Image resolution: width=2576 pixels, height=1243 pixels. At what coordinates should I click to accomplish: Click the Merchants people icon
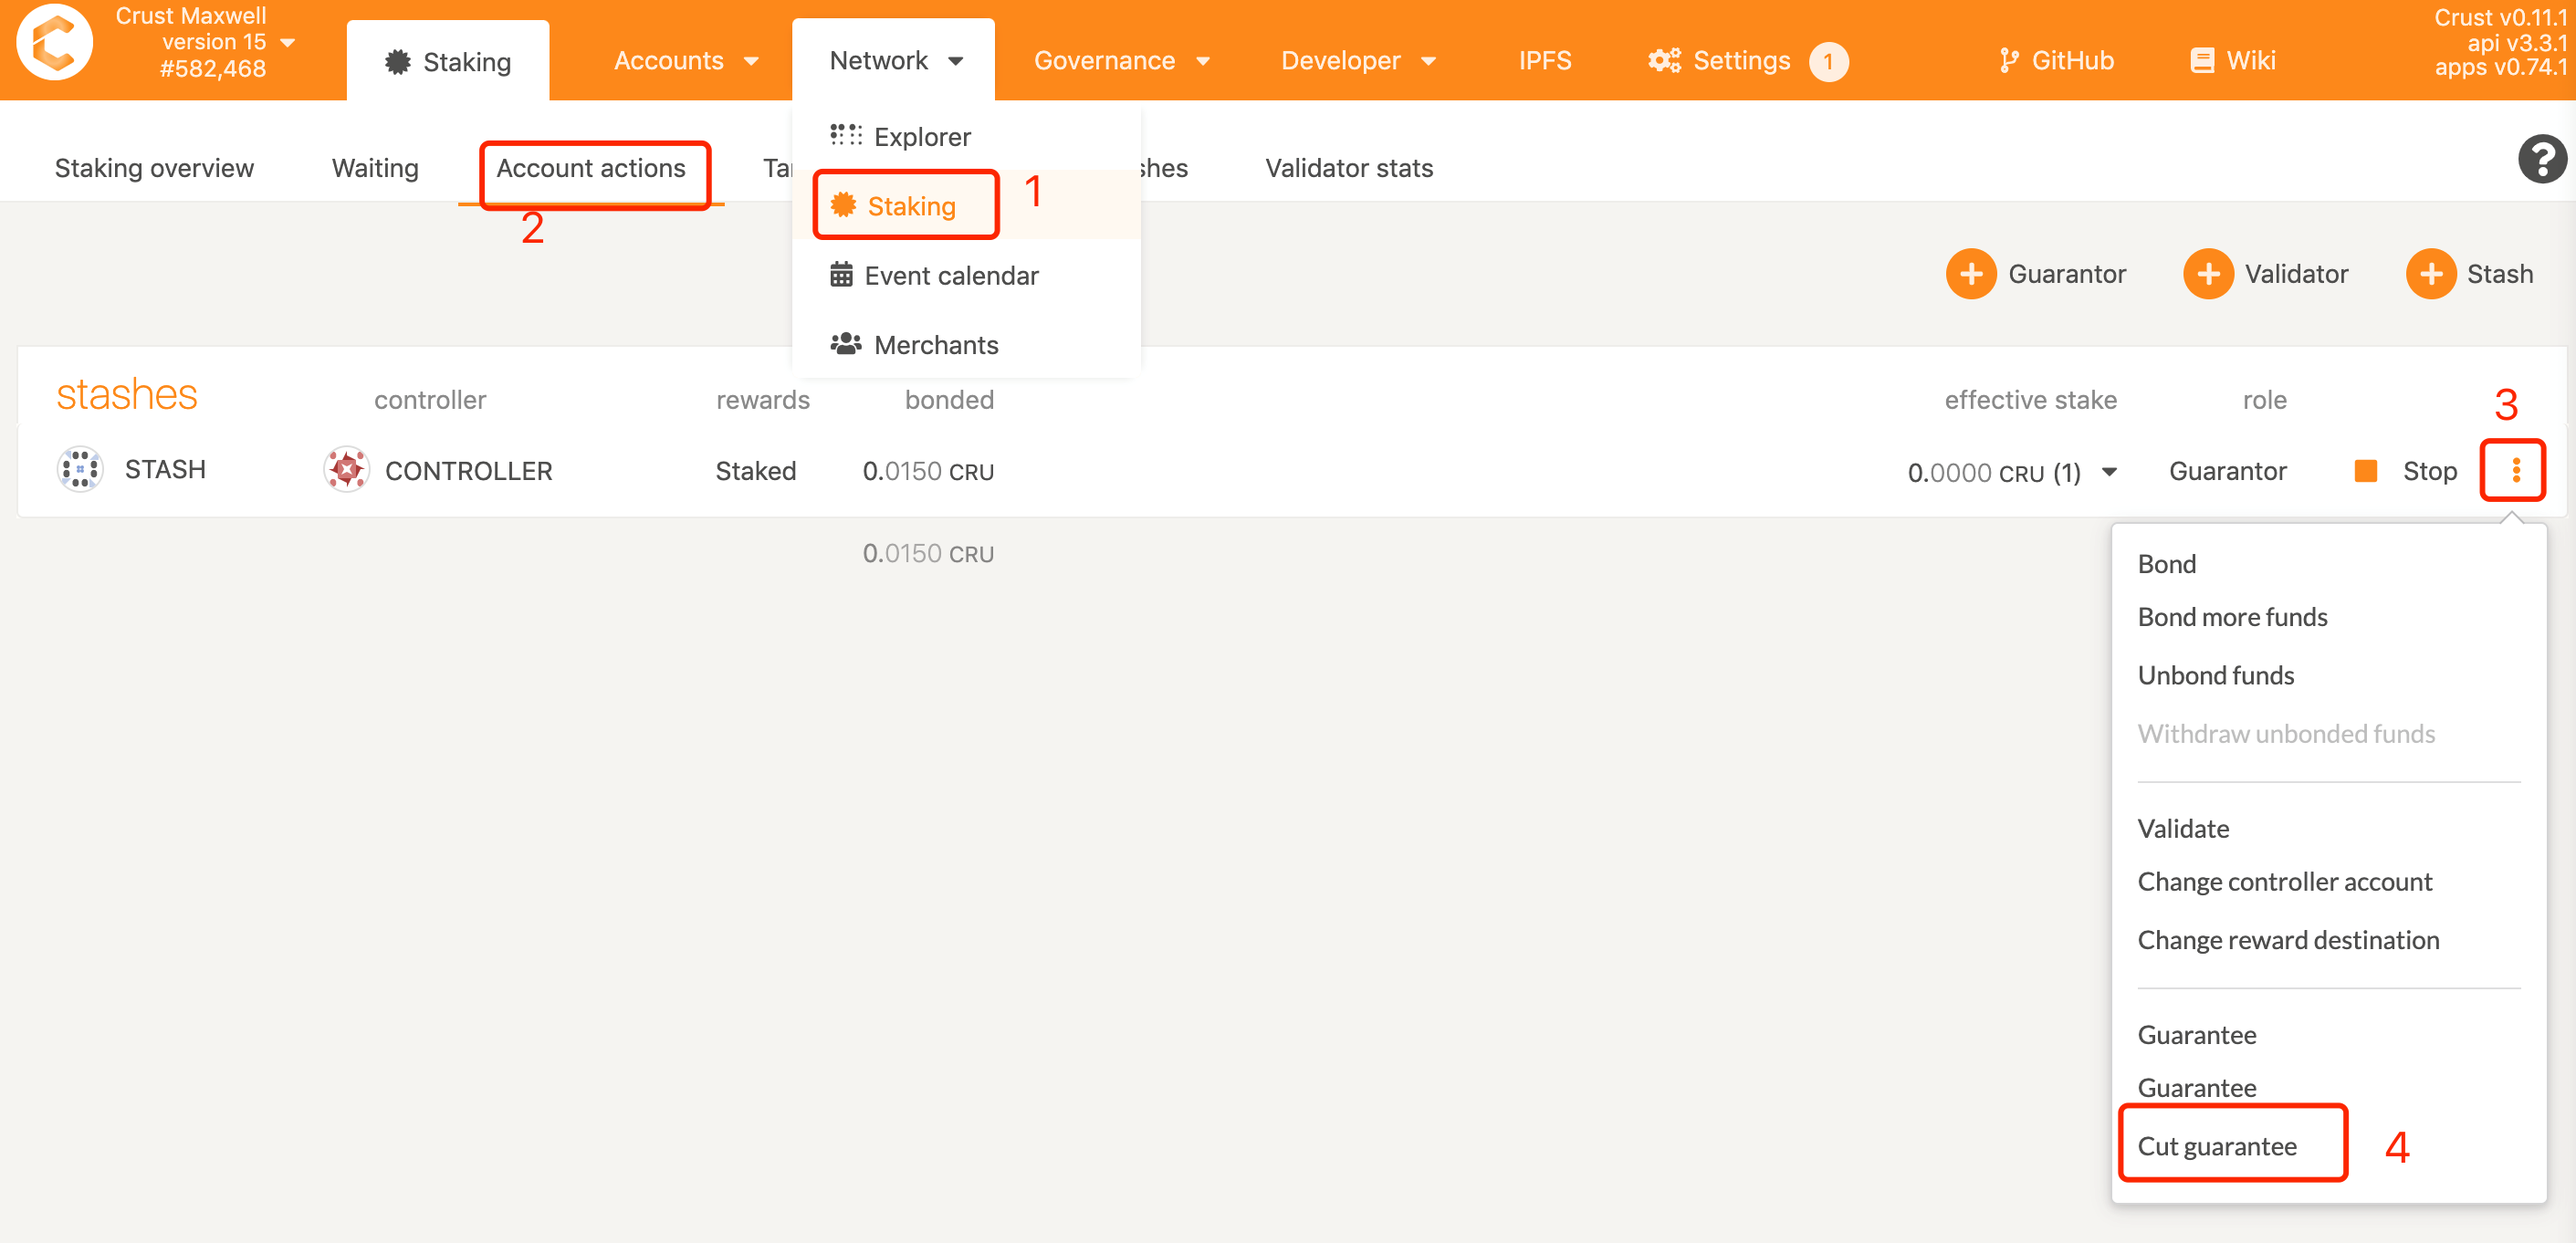[846, 343]
